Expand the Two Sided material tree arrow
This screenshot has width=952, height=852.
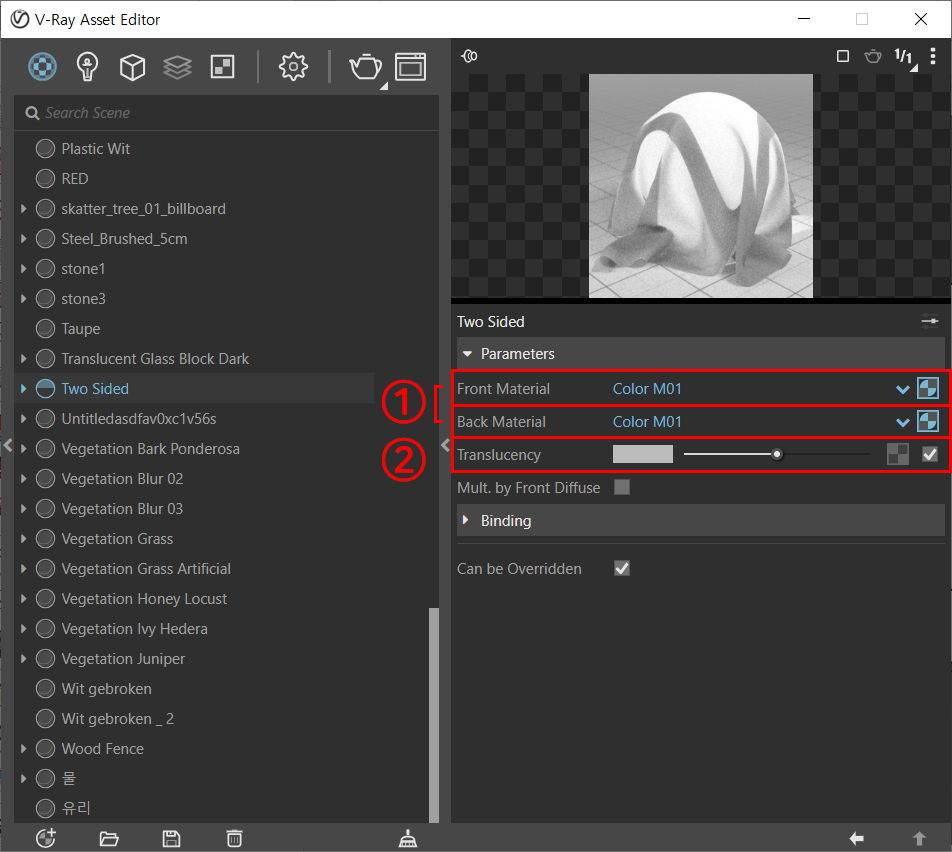click(23, 388)
